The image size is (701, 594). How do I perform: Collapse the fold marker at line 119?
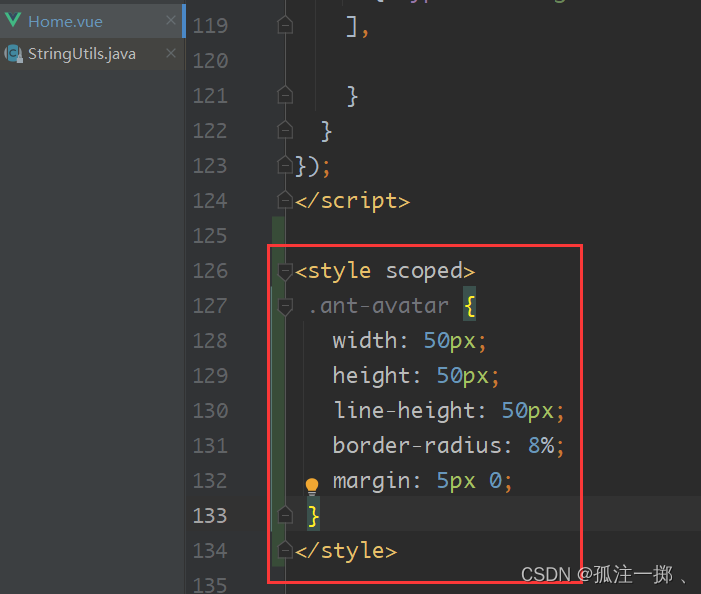click(285, 25)
